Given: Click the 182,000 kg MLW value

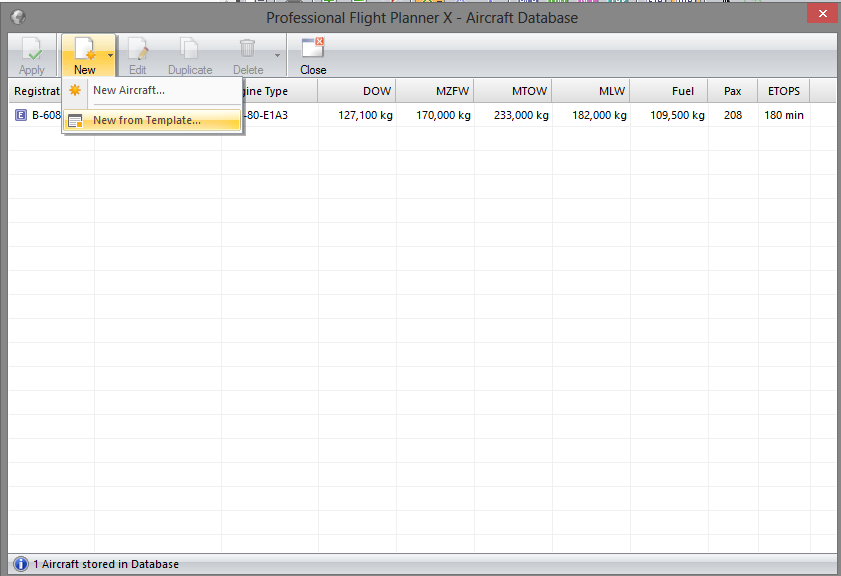Looking at the screenshot, I should [x=600, y=115].
